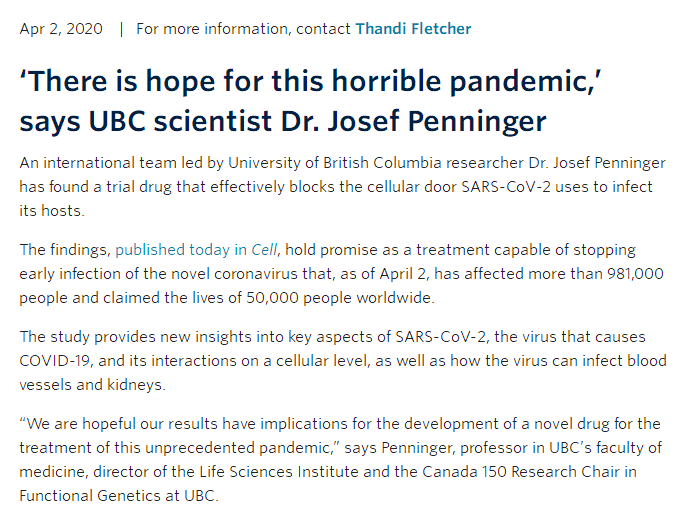
Task: Click the paragraph starting 'The study provides new insights'
Action: tap(343, 361)
